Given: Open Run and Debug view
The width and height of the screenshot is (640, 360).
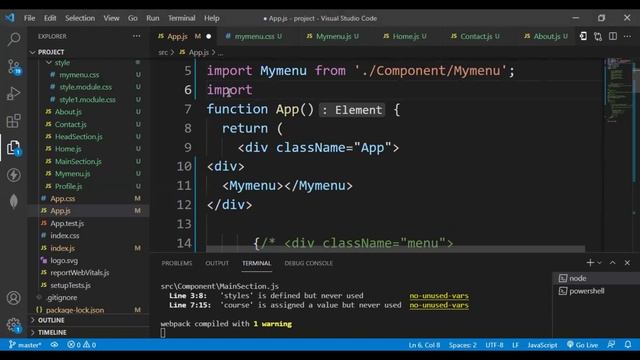Looking at the screenshot, I should [13, 94].
